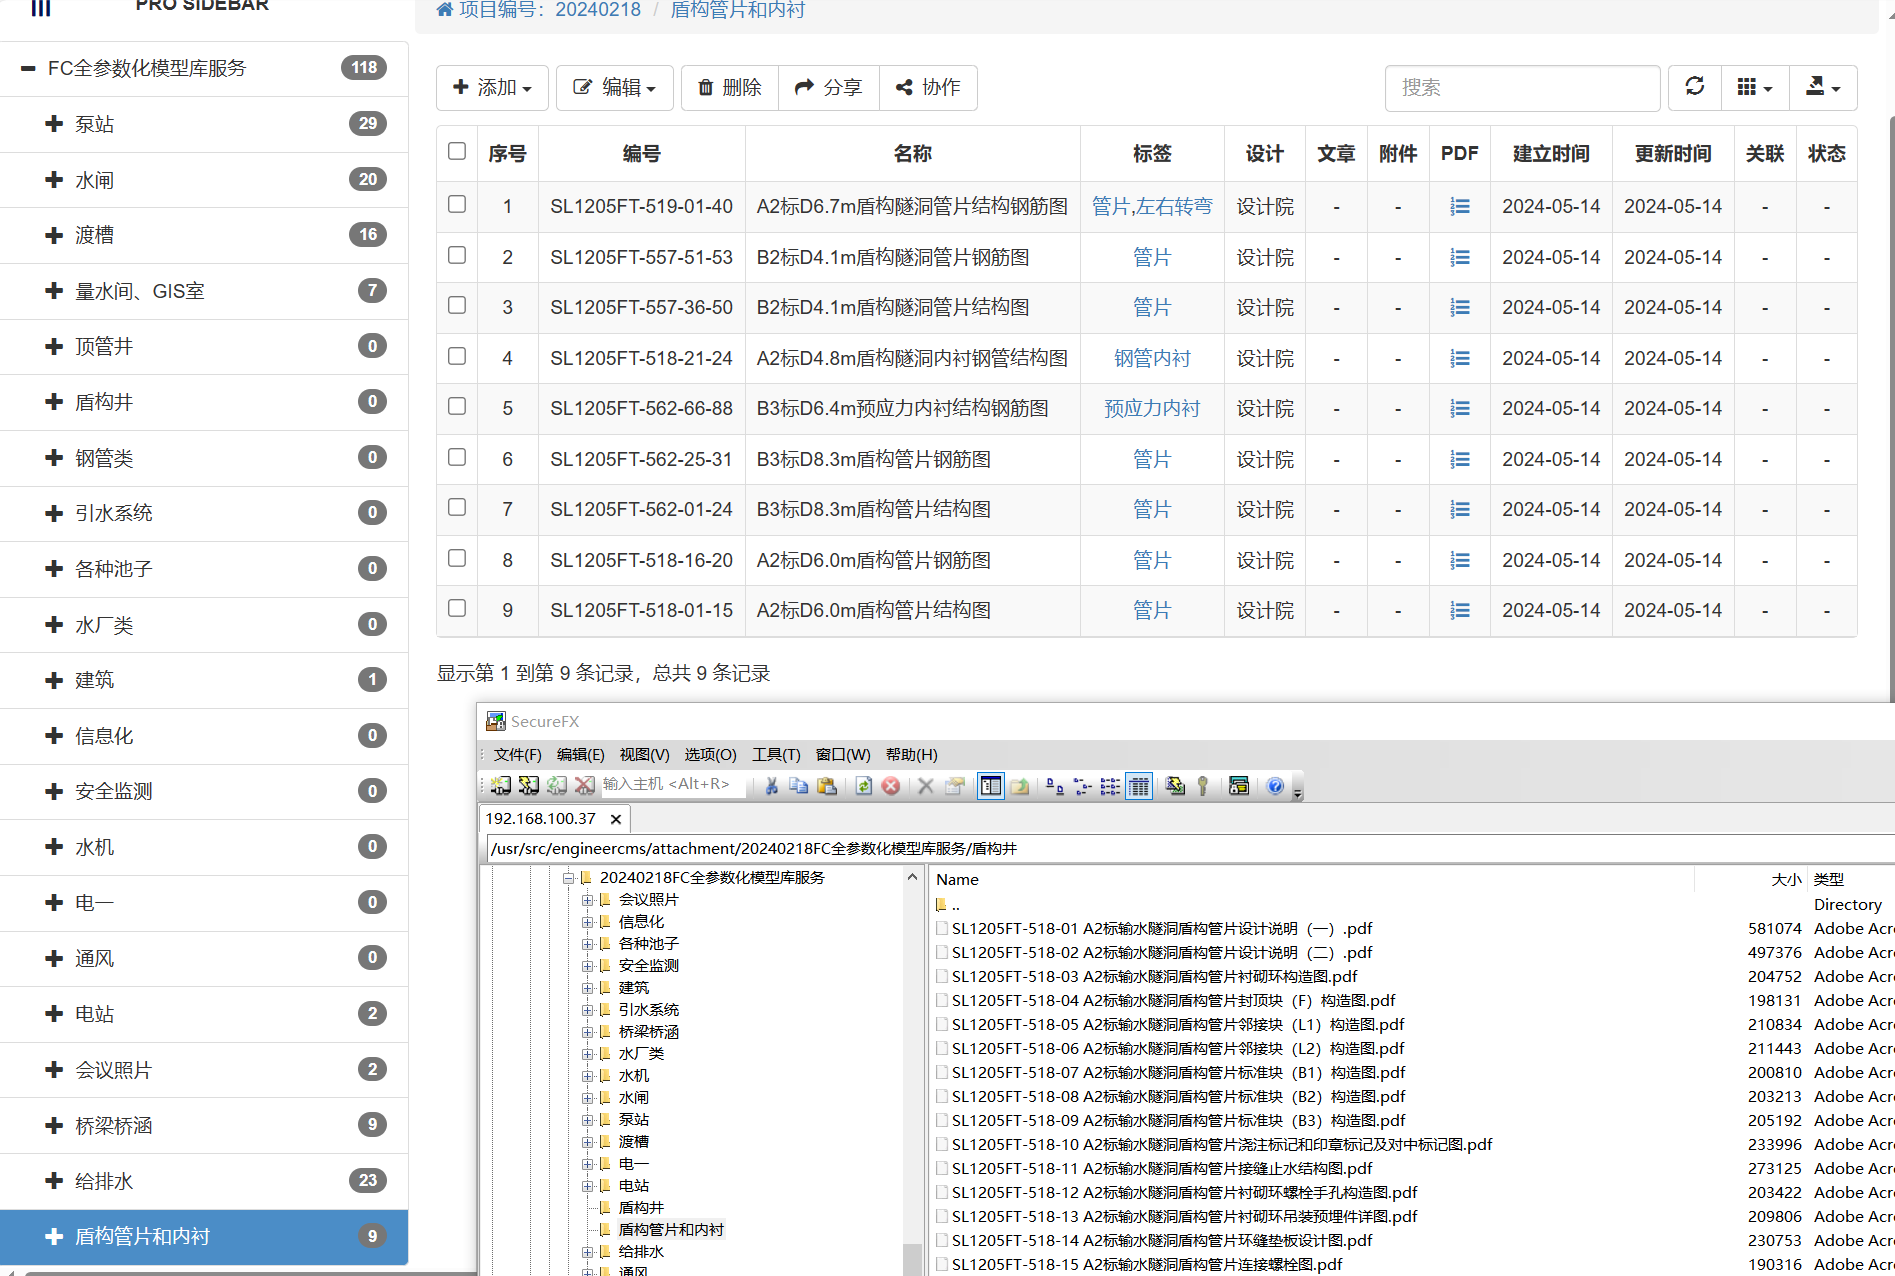Viewport: 1895px width, 1276px height.
Task: Check the box for row SL1205FT-557-51-53
Action: (x=457, y=256)
